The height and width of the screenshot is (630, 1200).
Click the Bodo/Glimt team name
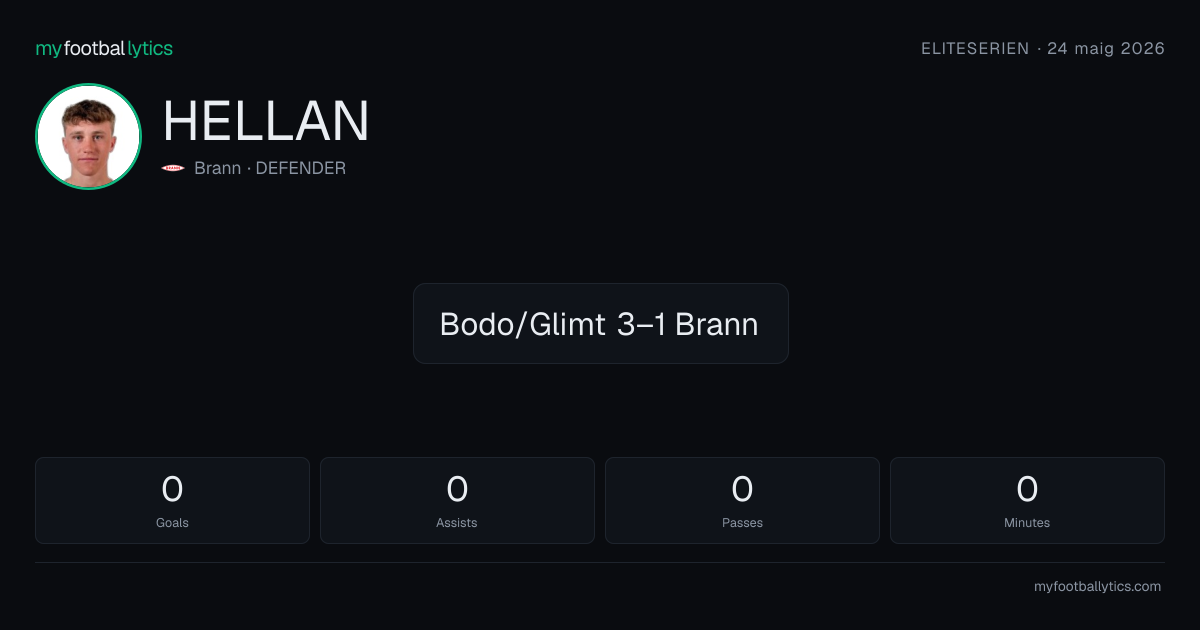[x=522, y=324]
